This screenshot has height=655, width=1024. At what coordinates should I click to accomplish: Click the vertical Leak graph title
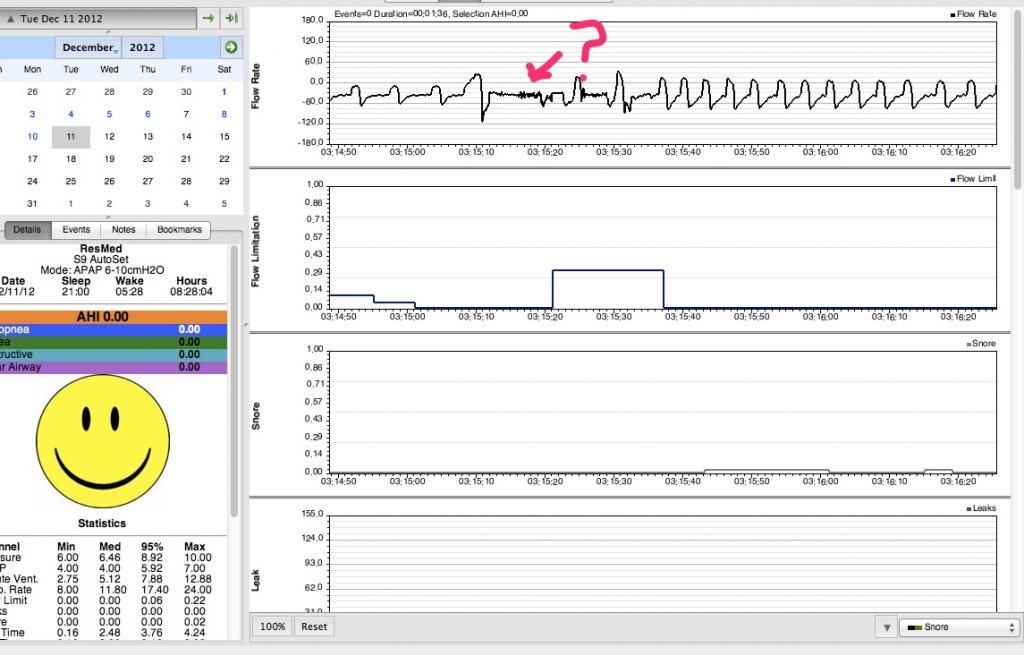click(x=255, y=580)
